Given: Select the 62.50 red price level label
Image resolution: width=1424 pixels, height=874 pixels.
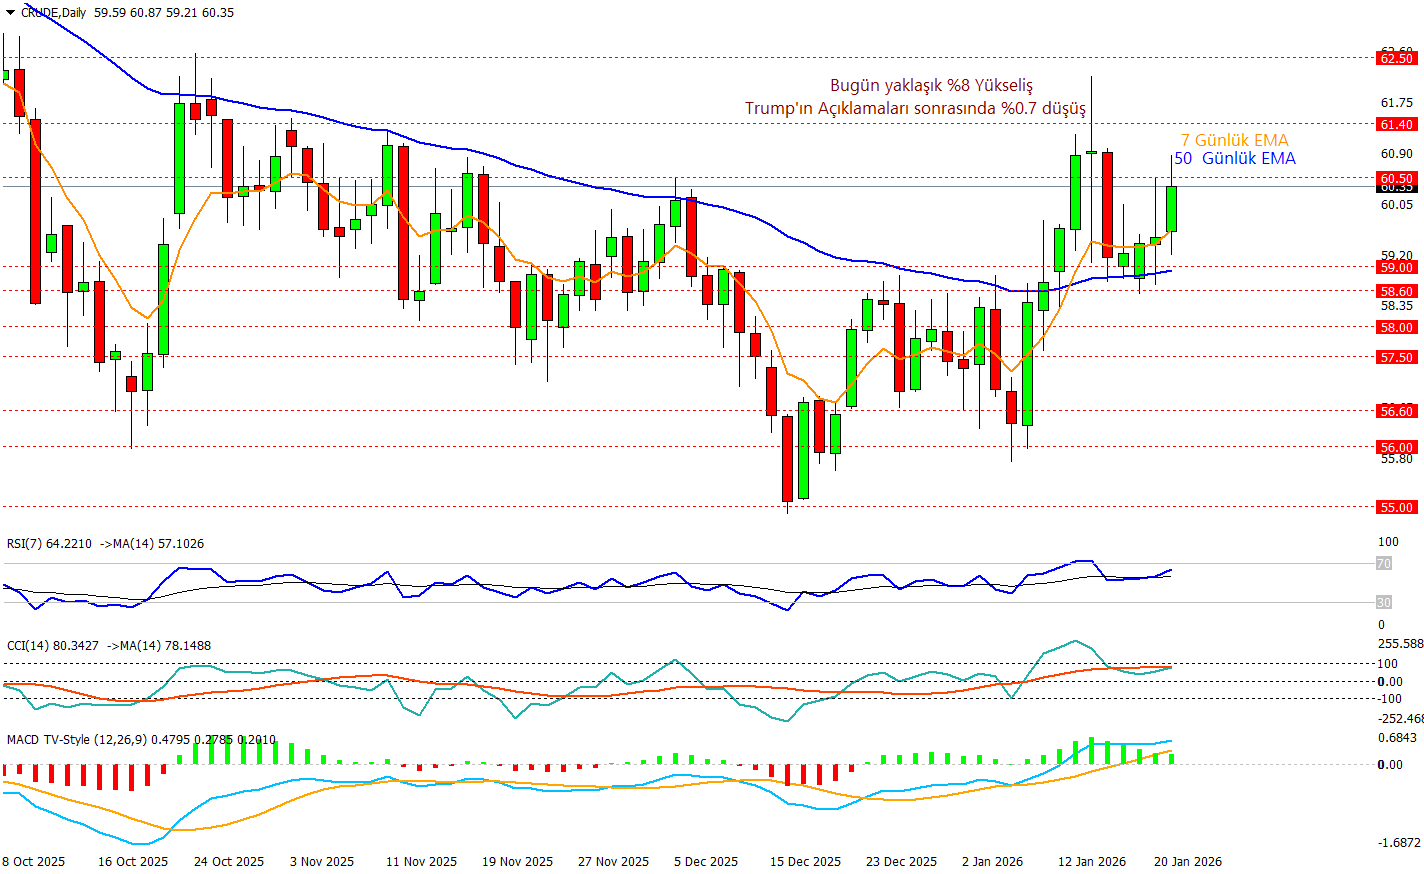Looking at the screenshot, I should [1397, 59].
